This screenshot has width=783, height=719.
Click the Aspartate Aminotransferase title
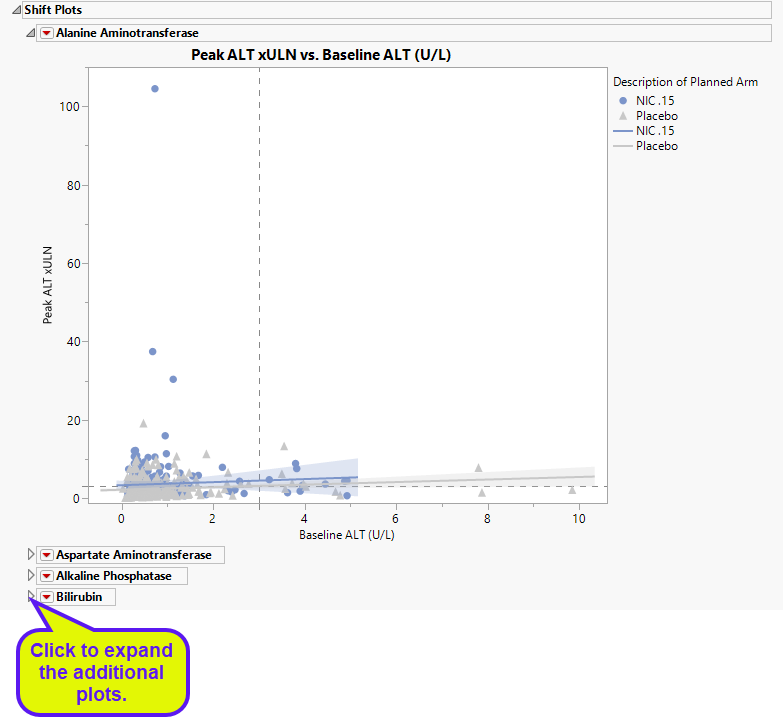134,555
